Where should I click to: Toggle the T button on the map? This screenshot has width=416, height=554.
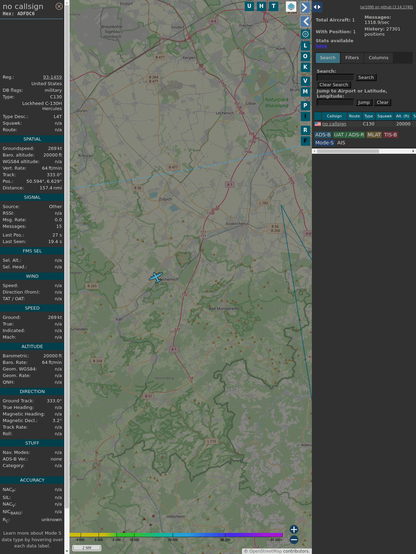point(273,6)
